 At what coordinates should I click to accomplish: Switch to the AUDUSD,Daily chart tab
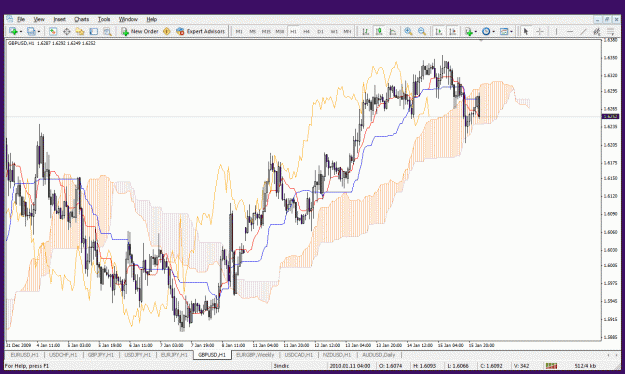[378, 355]
